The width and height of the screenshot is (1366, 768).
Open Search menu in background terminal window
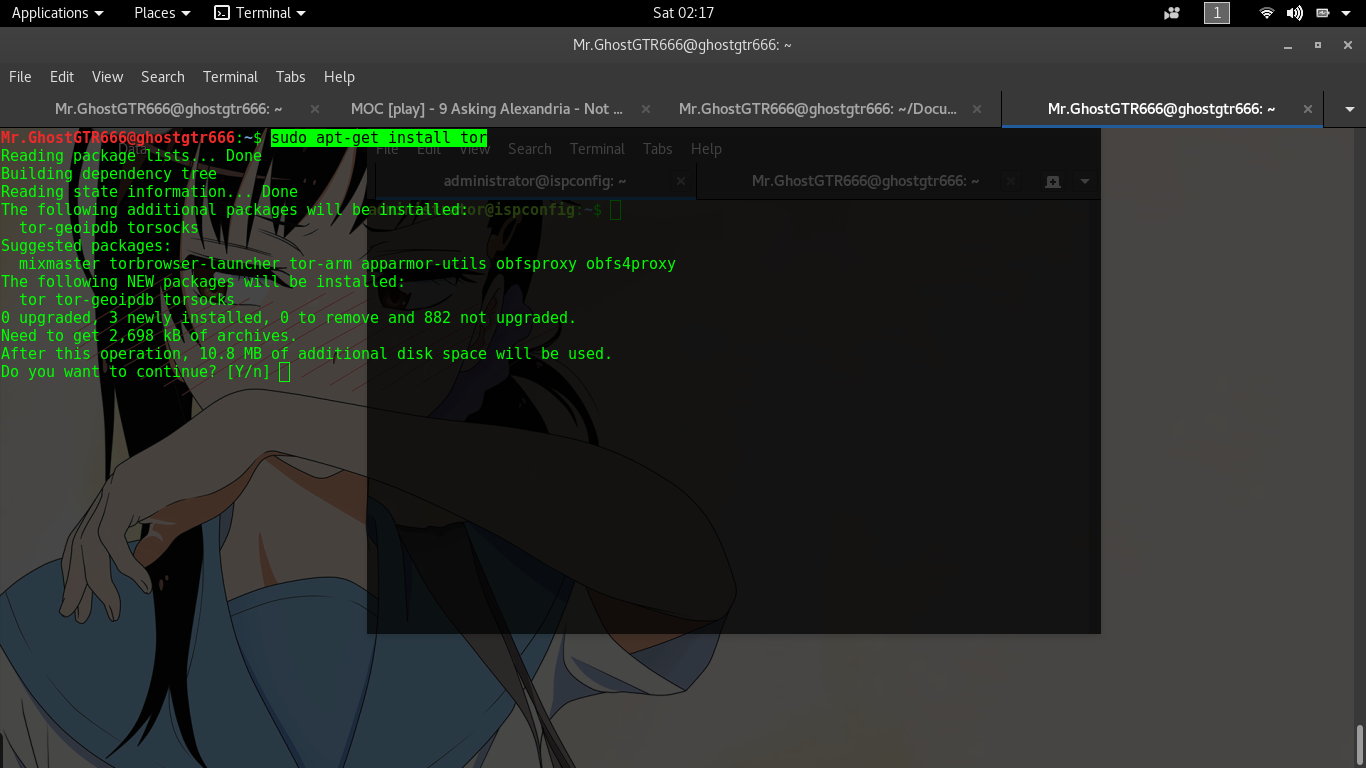529,149
